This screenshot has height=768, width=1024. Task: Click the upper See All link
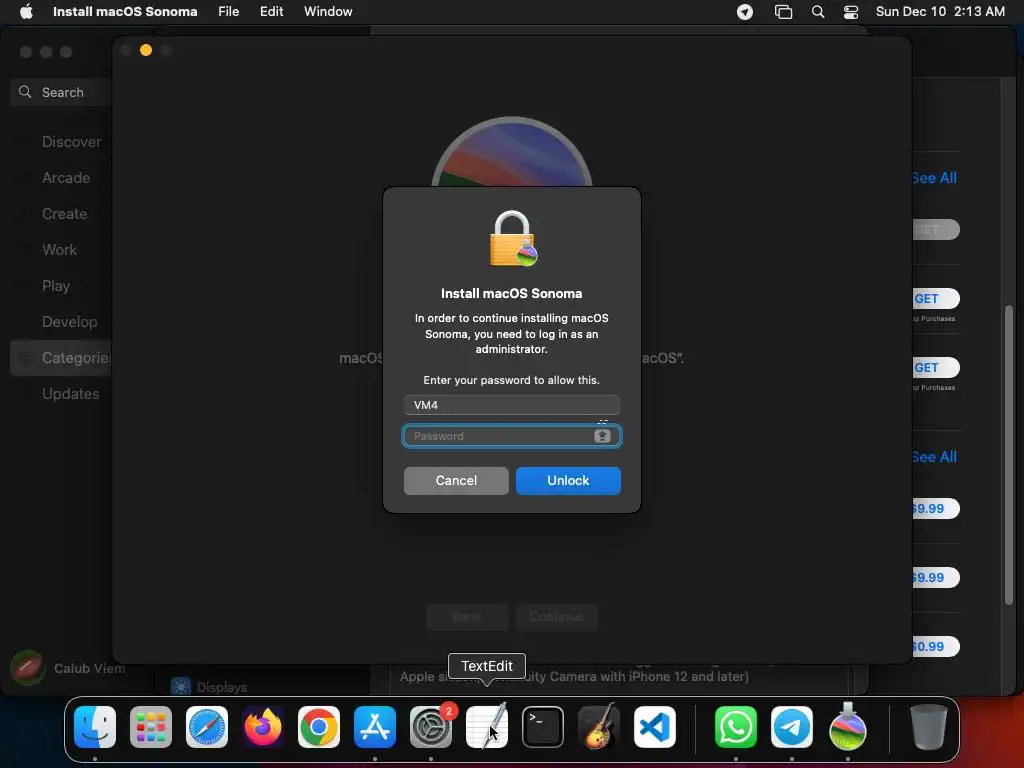pos(934,178)
